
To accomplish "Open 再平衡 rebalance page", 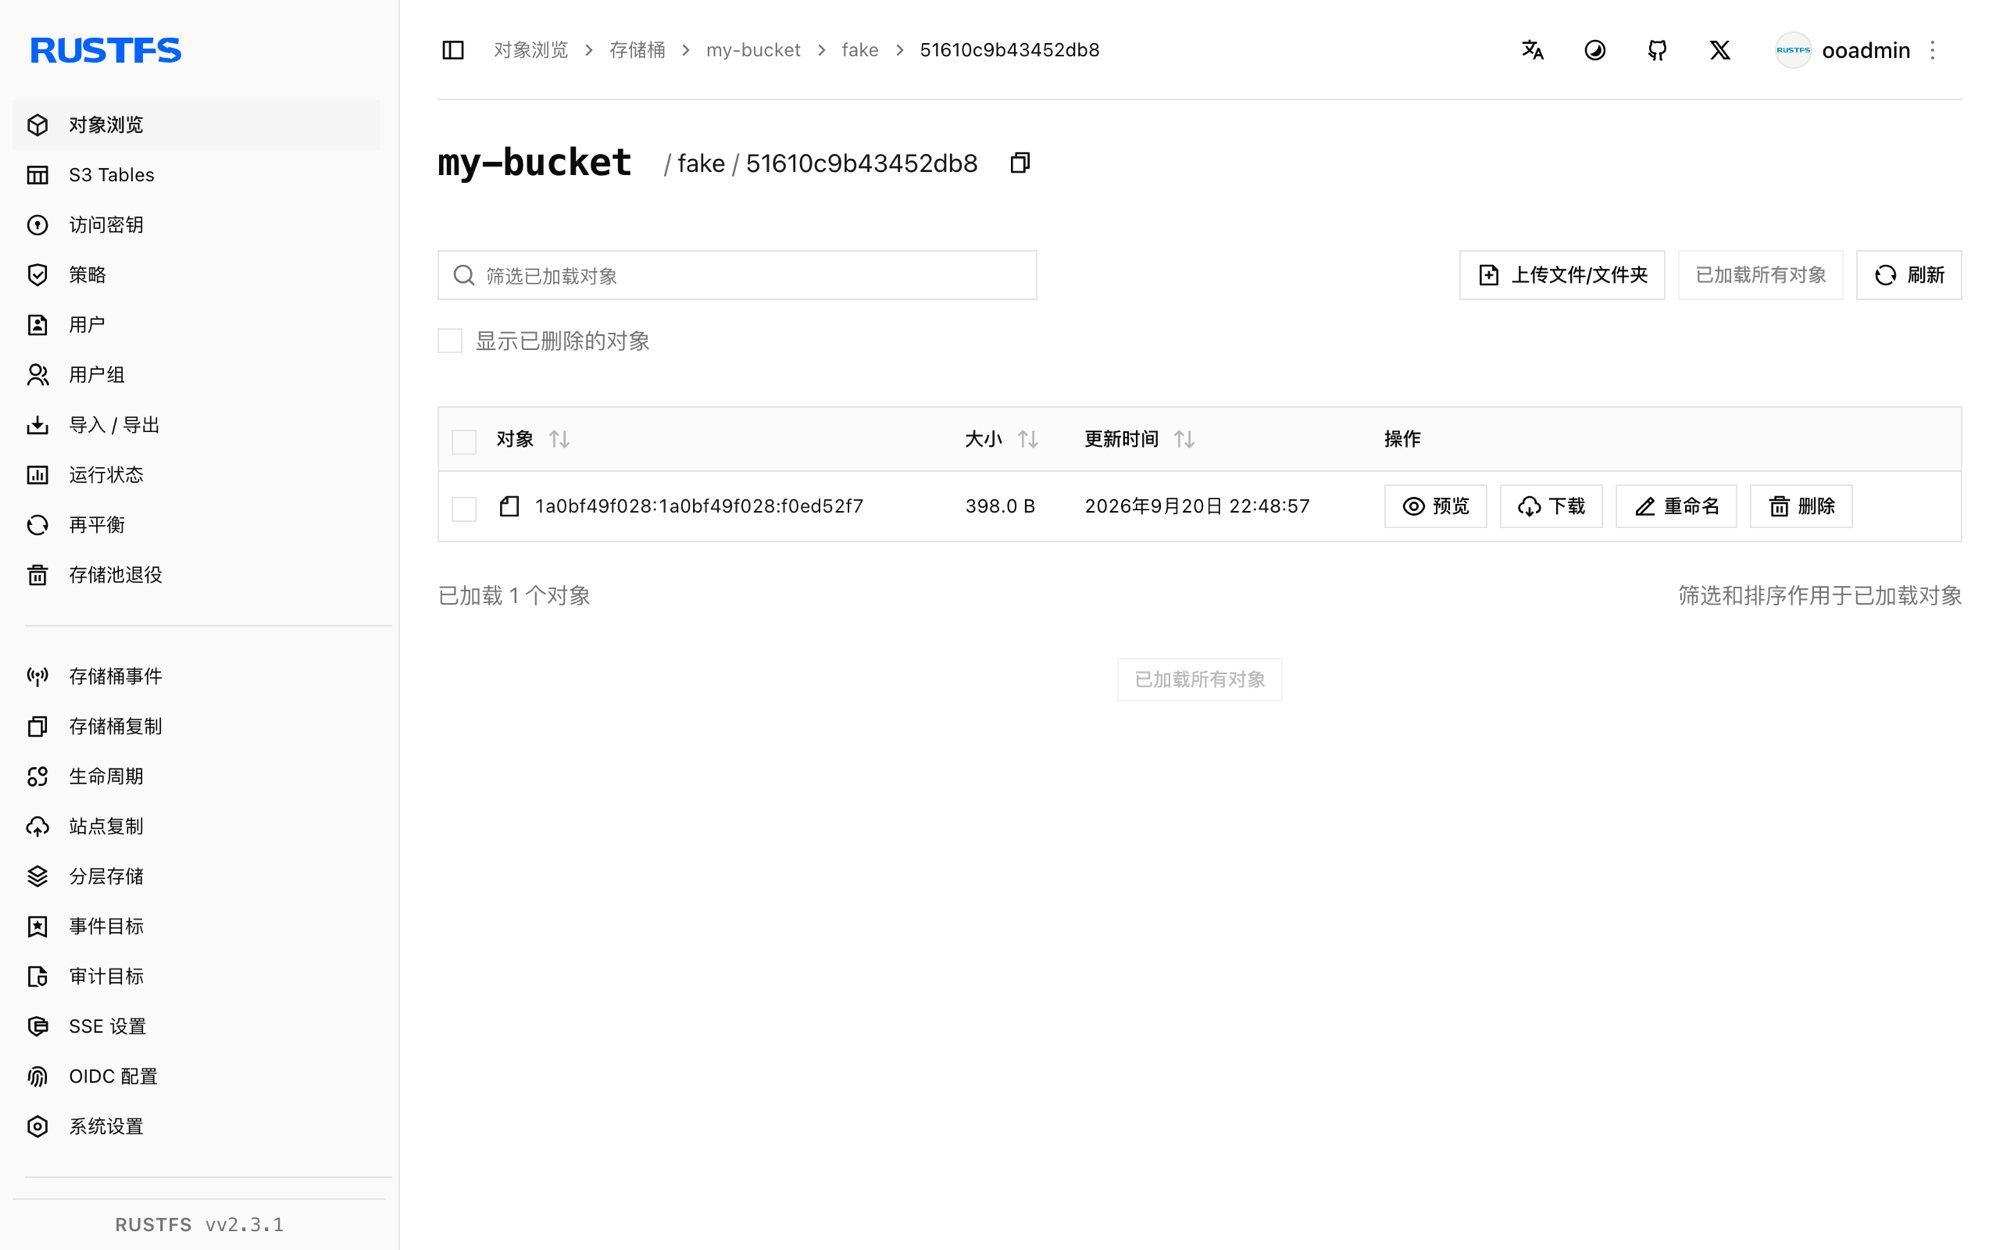I will (196, 525).
